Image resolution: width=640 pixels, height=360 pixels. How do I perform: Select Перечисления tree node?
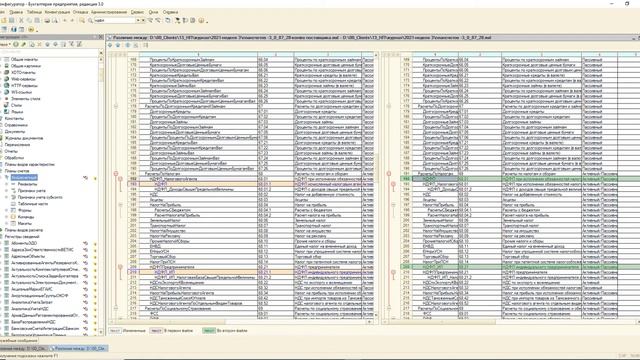pos(17,144)
